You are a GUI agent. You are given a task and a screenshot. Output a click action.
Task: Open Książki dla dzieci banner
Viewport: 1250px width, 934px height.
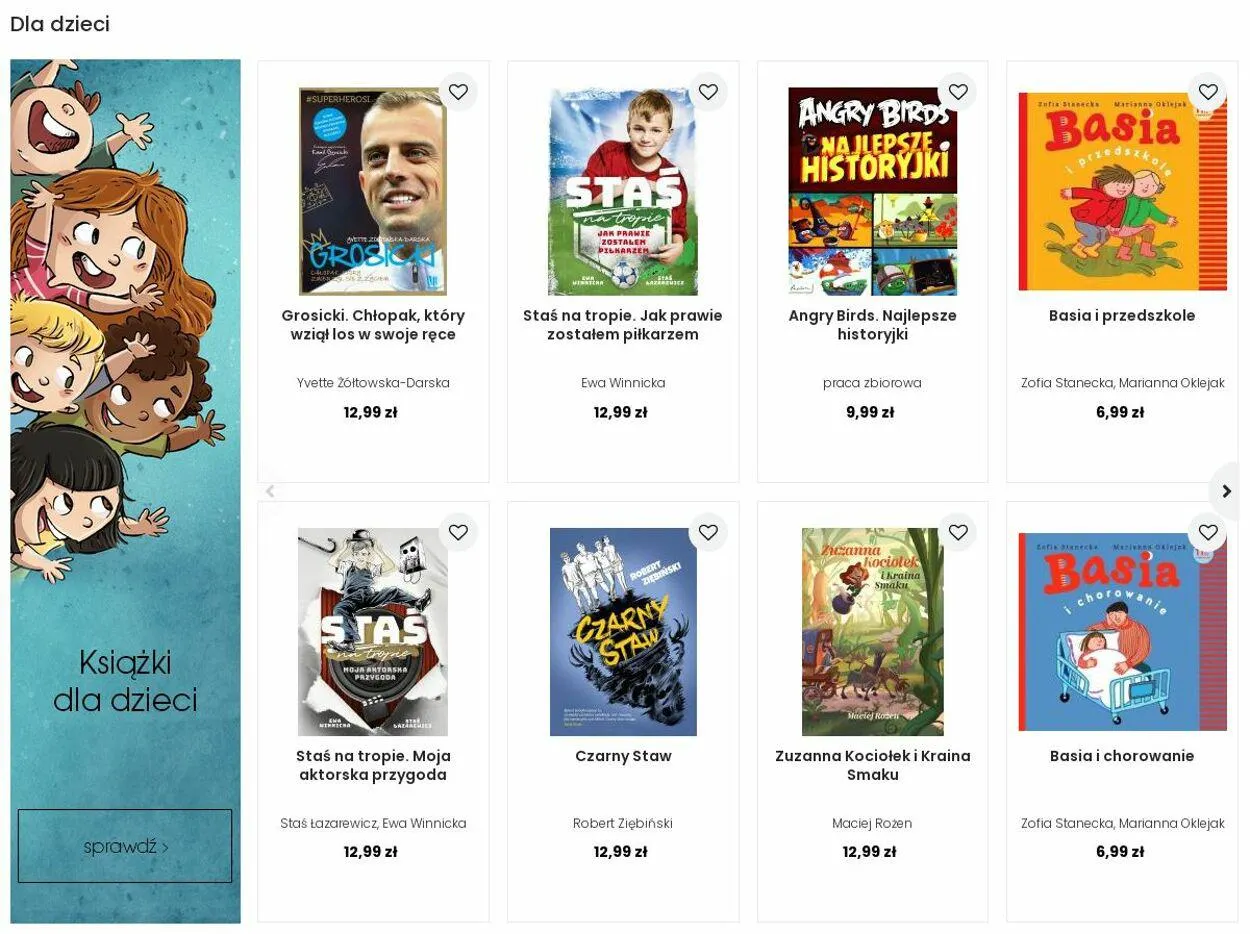(x=125, y=491)
